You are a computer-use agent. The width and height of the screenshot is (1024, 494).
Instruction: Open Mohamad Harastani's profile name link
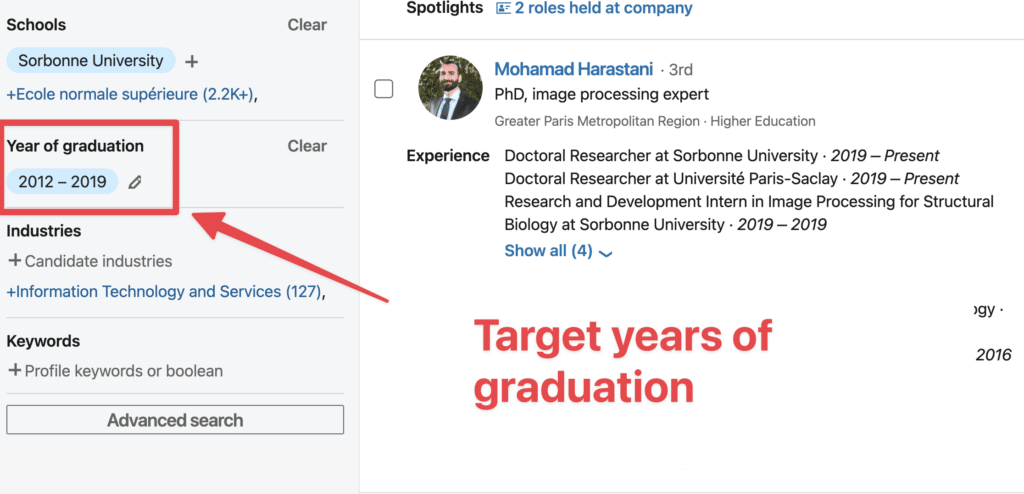tap(574, 69)
